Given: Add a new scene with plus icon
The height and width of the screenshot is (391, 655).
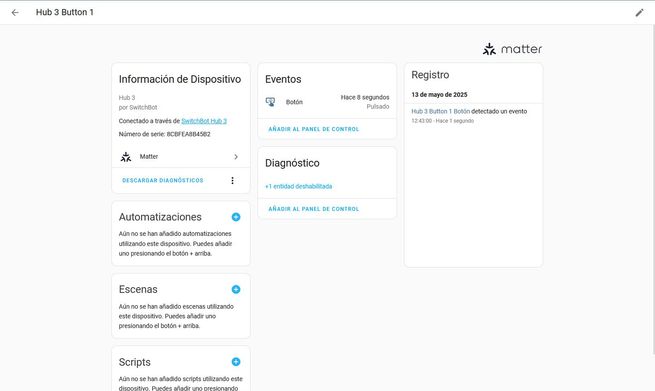Looking at the screenshot, I should [236, 289].
